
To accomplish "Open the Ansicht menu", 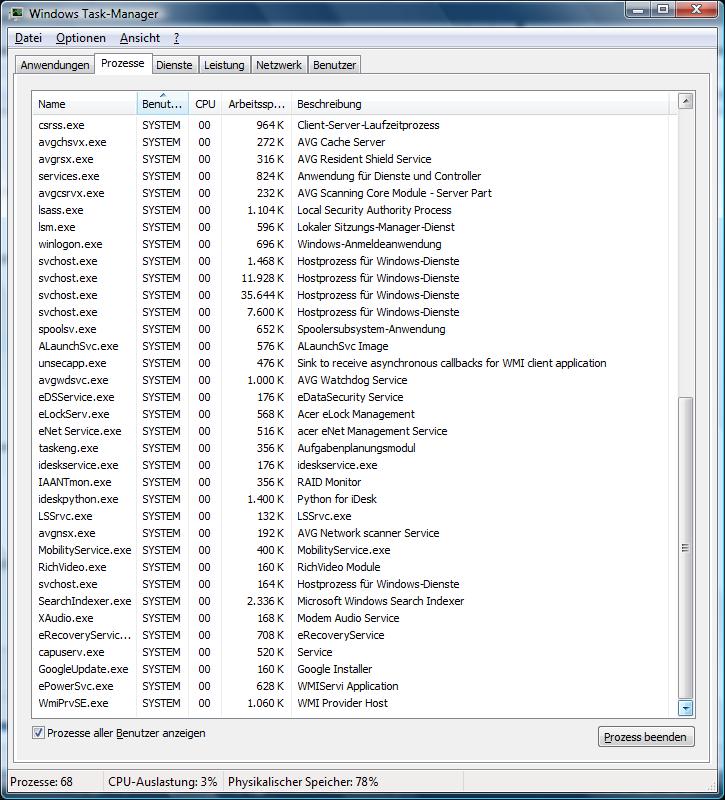I will (140, 38).
